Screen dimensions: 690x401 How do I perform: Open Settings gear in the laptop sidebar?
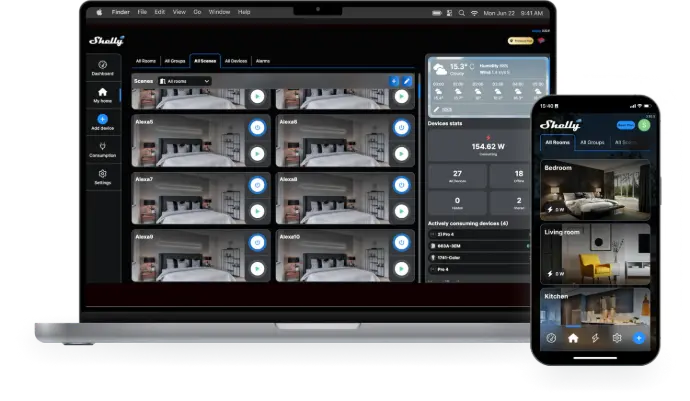pyautogui.click(x=102, y=176)
